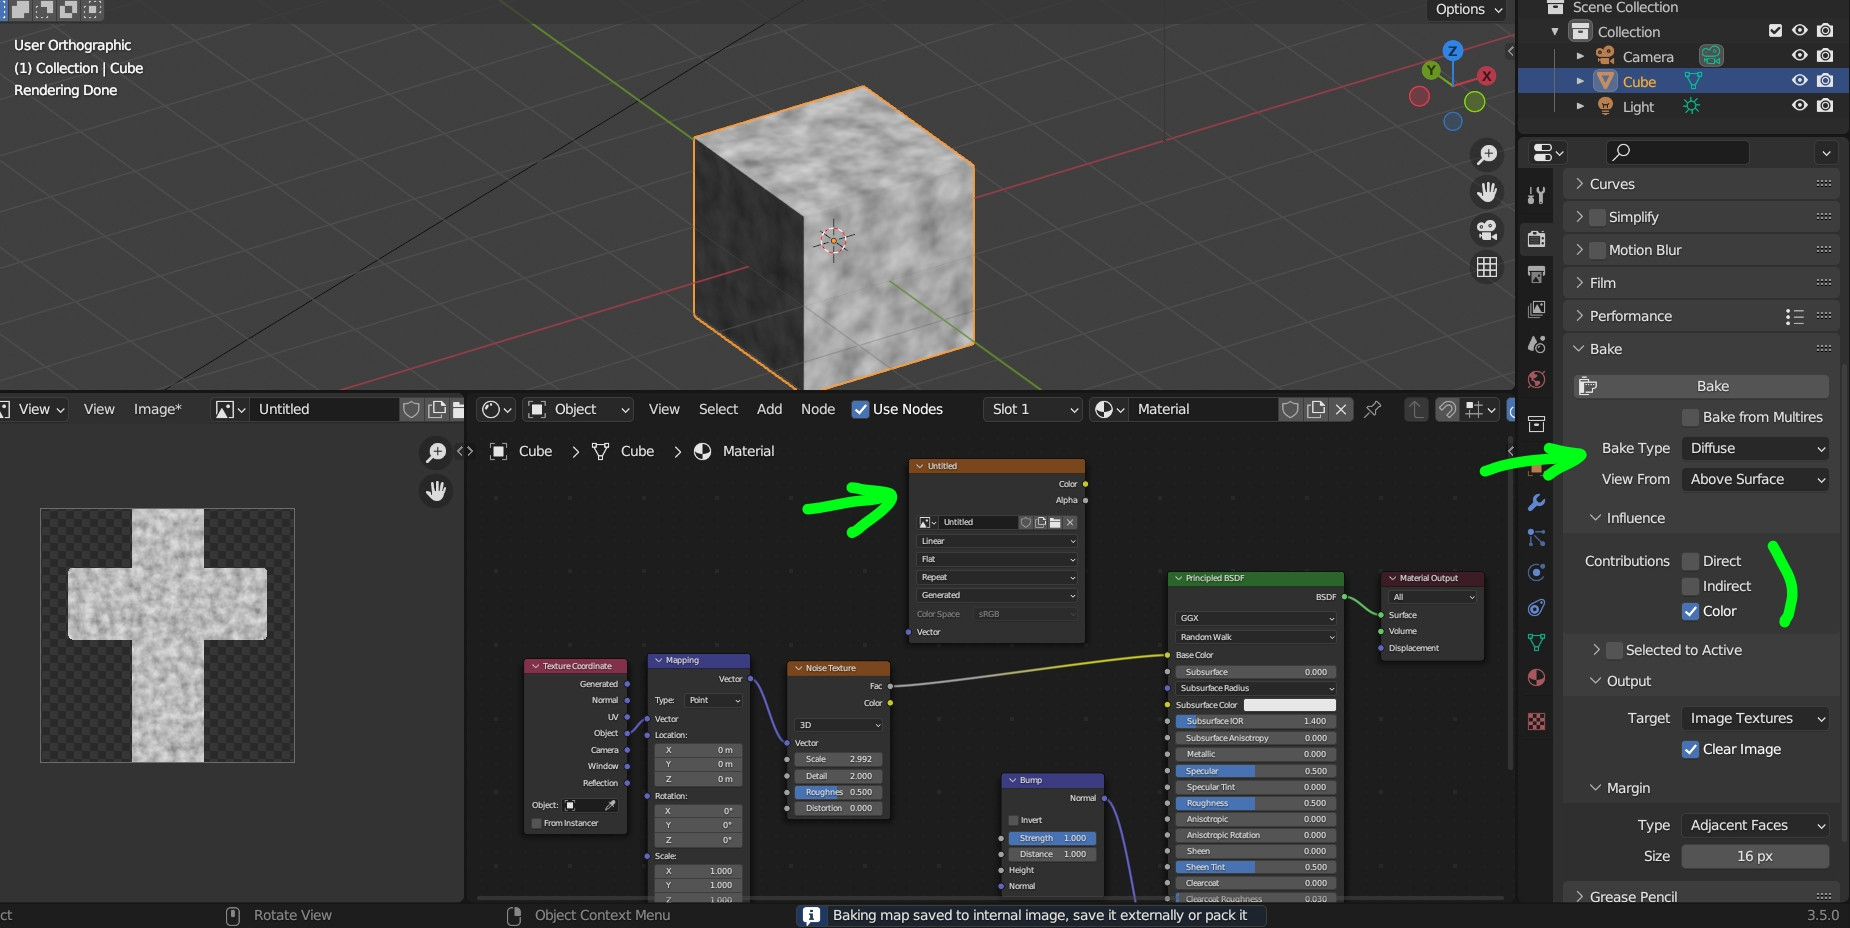Open the node editor View menu
Viewport: 1850px width, 928px height.
[x=664, y=409]
